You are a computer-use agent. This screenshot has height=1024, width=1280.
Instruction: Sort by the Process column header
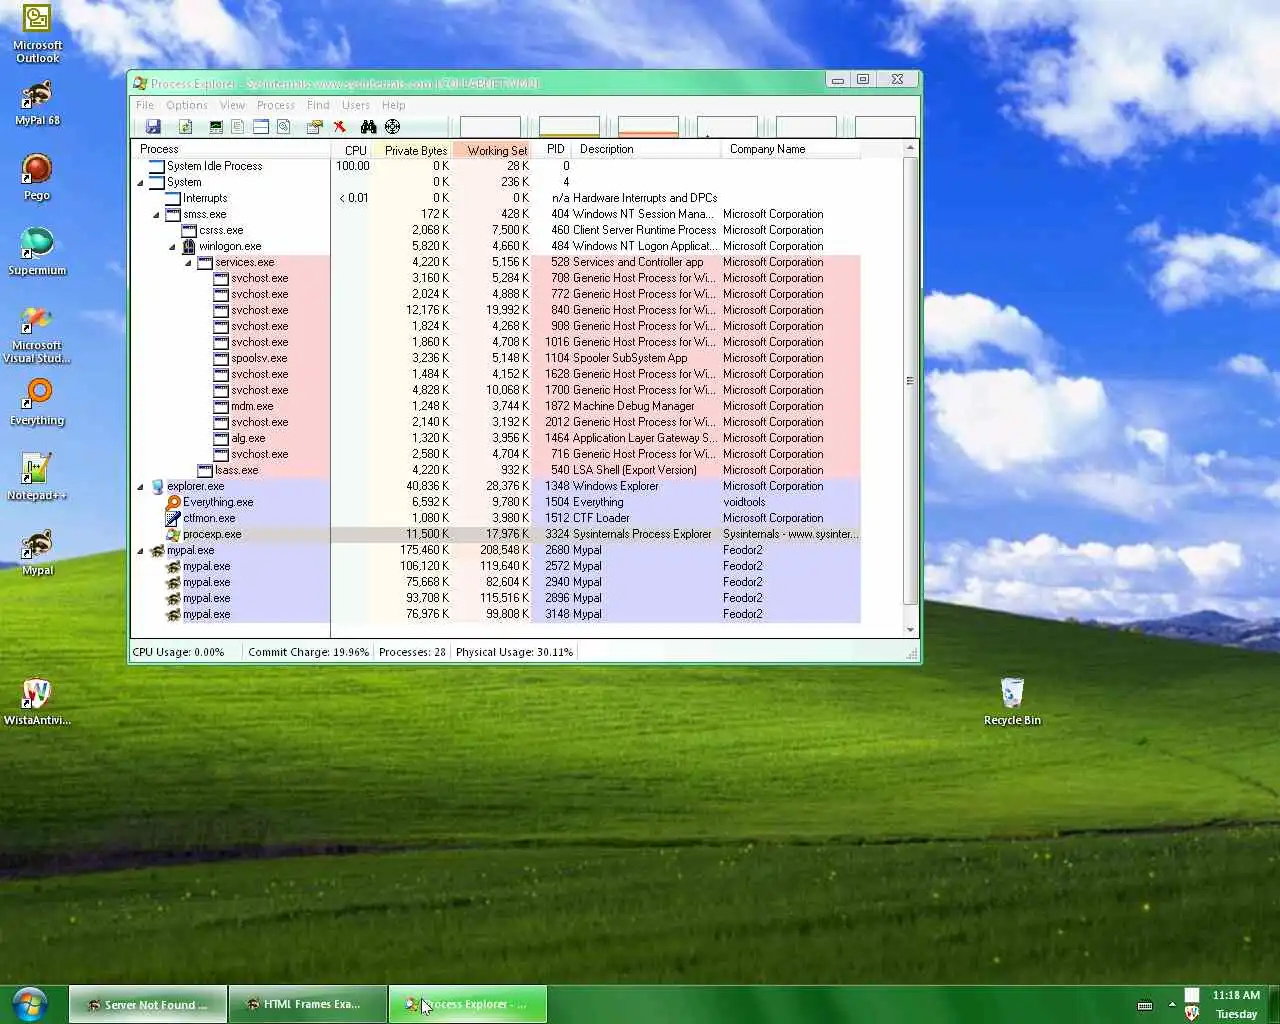pos(231,149)
